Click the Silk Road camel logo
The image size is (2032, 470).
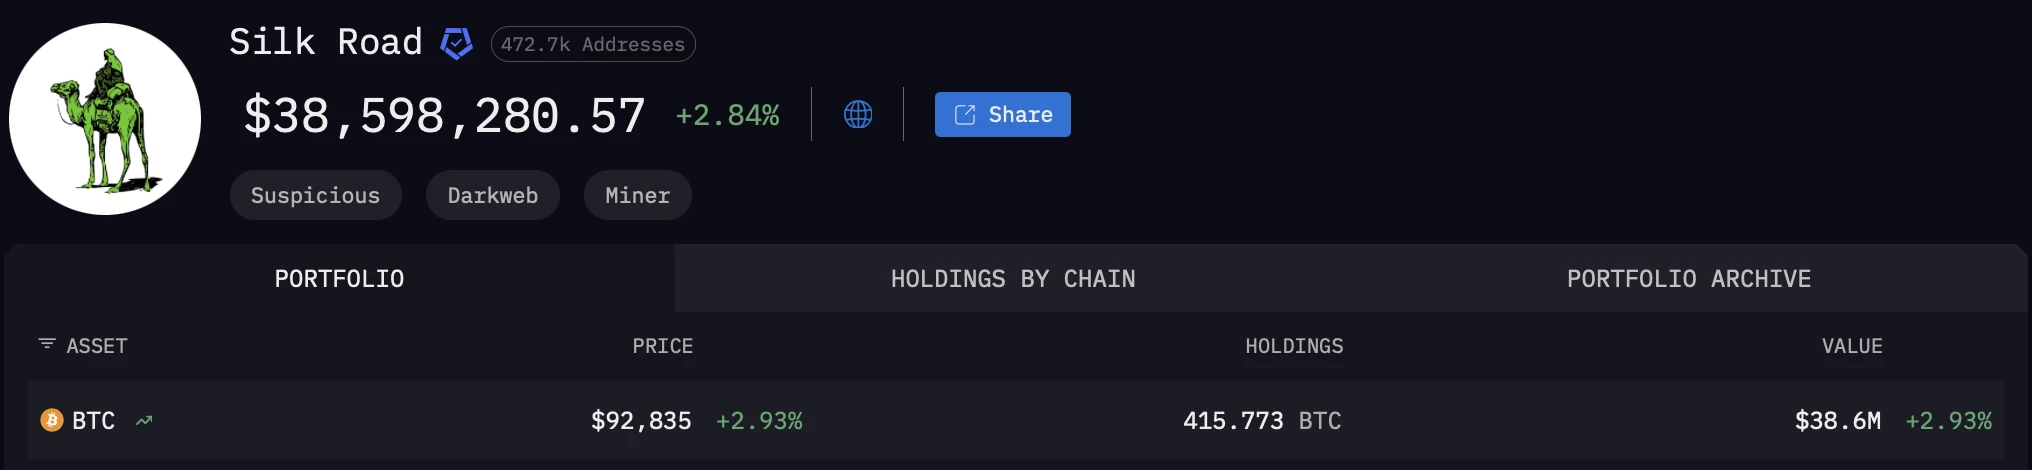tap(105, 119)
